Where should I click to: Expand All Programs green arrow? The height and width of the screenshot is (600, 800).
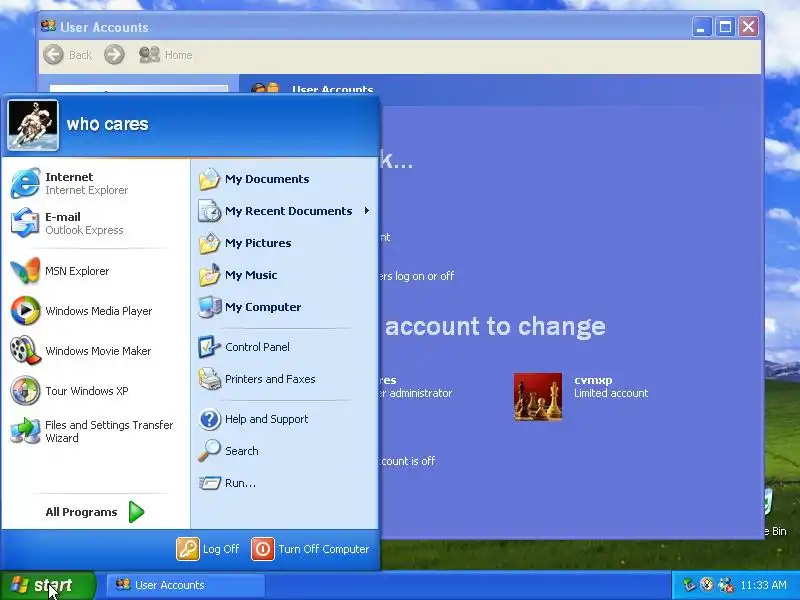tap(136, 512)
